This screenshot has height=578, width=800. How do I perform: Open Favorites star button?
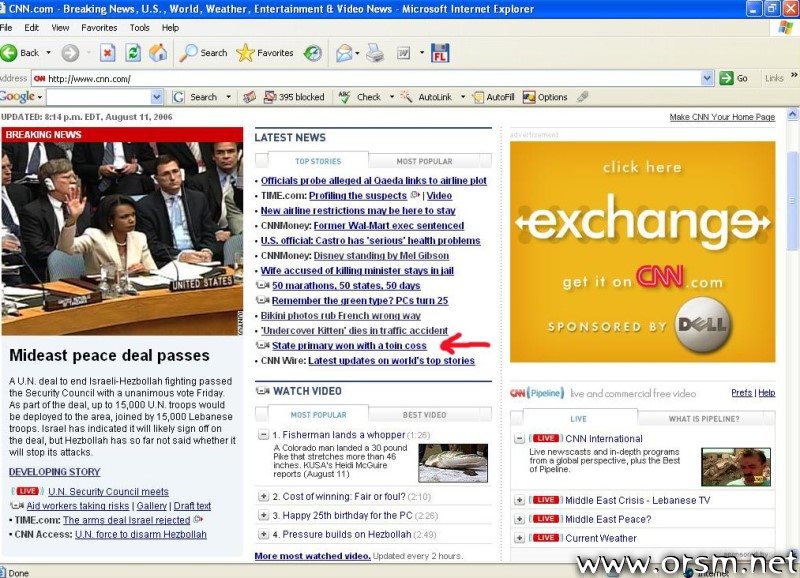pos(265,53)
